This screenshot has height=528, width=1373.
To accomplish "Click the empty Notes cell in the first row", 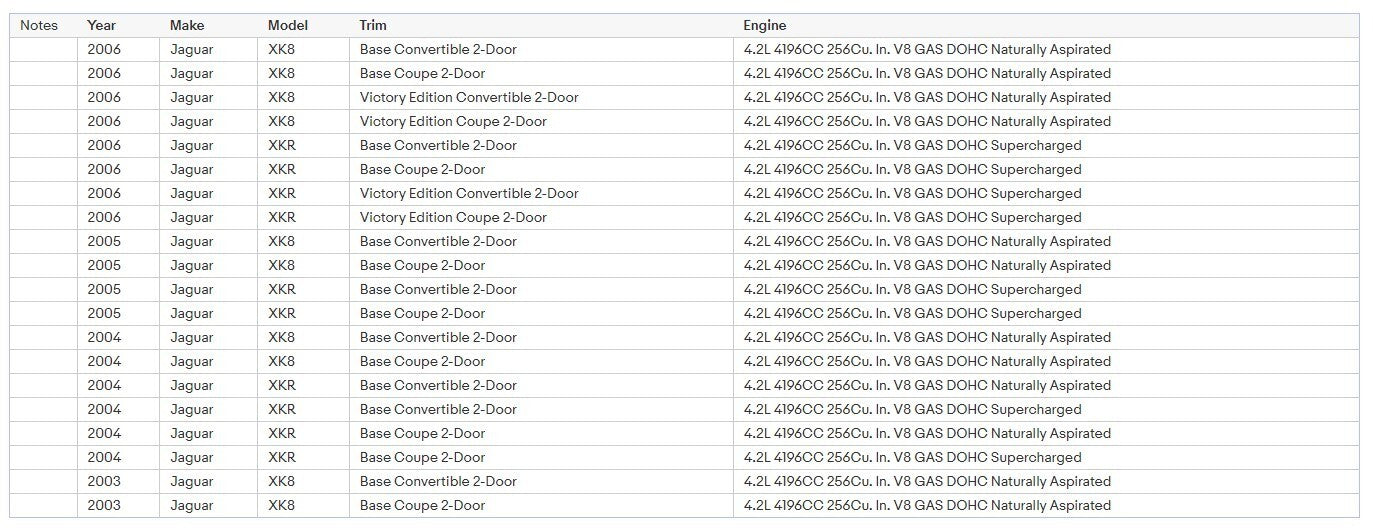I will [x=43, y=49].
